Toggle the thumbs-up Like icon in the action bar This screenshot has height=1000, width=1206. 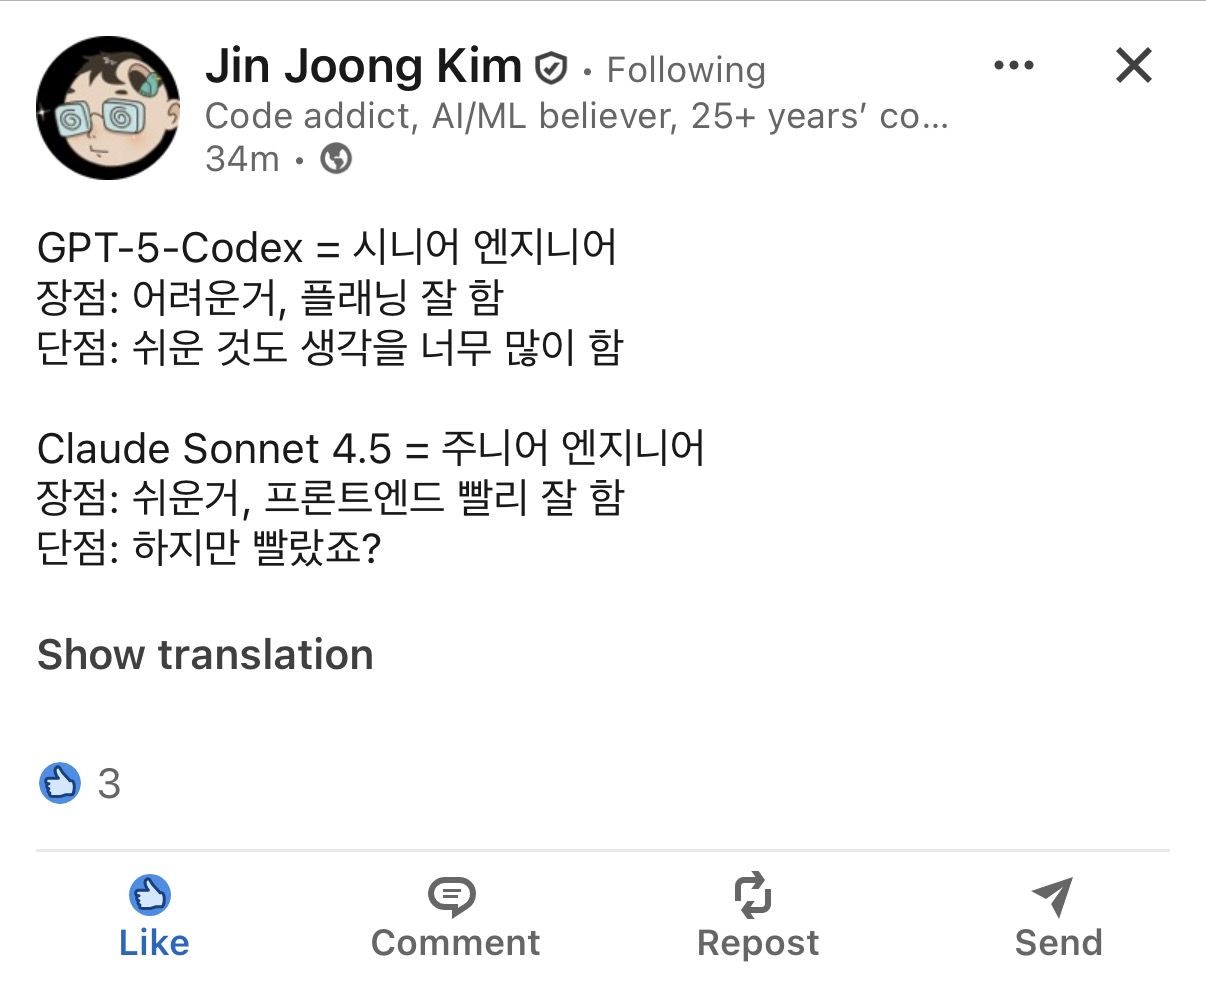click(151, 895)
